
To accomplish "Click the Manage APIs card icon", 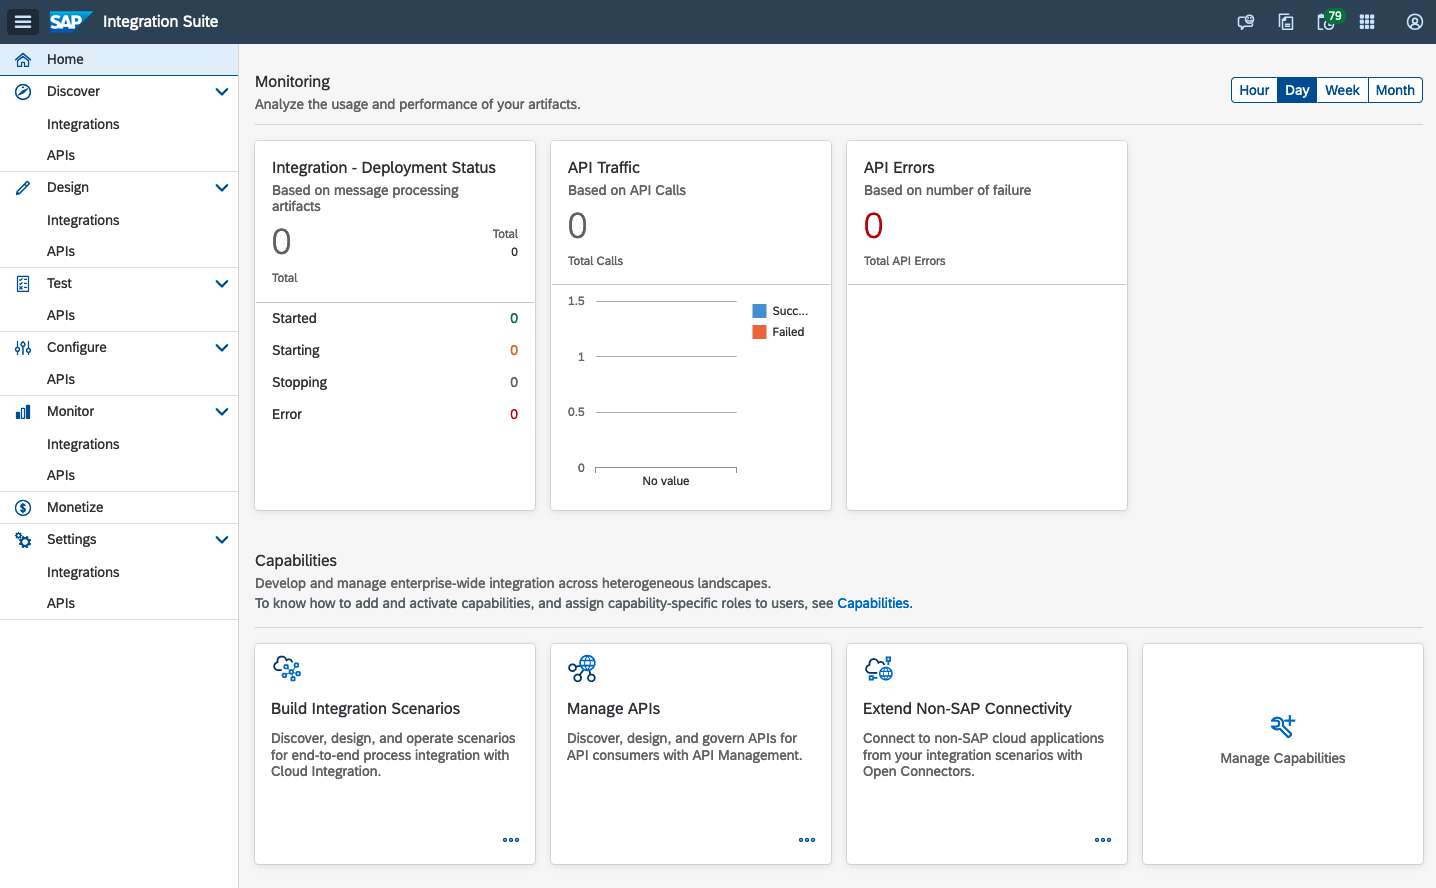I will click(x=582, y=668).
